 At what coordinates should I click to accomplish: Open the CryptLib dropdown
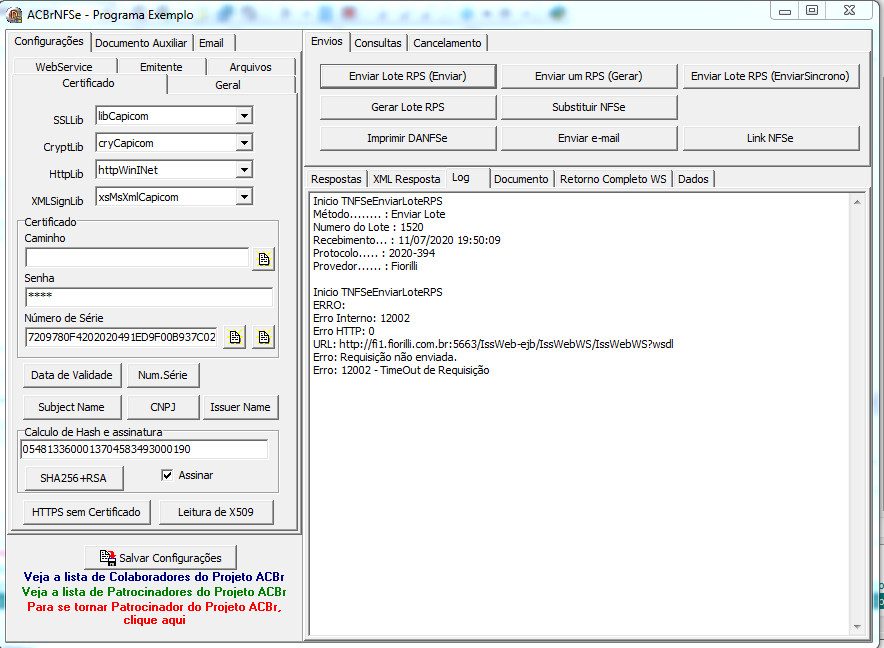click(244, 143)
